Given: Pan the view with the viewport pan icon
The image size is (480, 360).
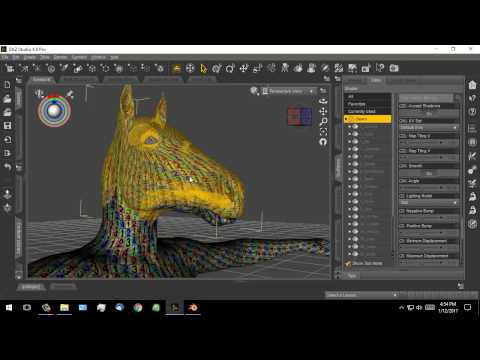Looking at the screenshot, I should tap(323, 111).
